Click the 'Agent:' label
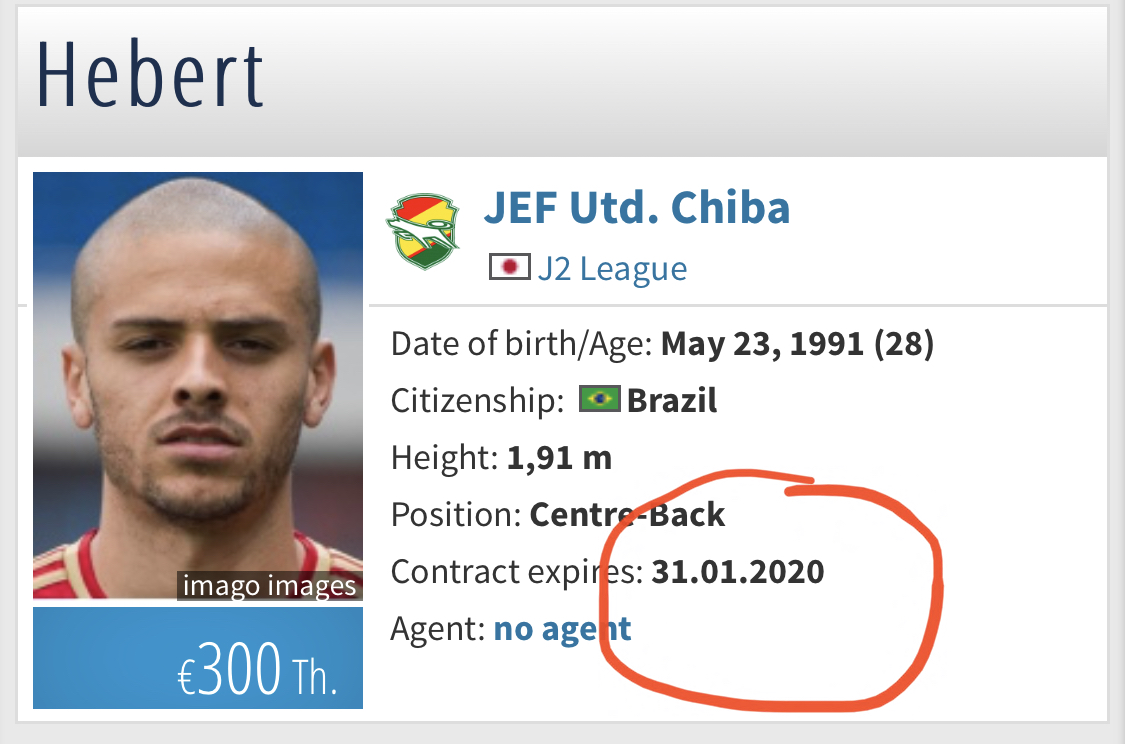 pos(438,629)
